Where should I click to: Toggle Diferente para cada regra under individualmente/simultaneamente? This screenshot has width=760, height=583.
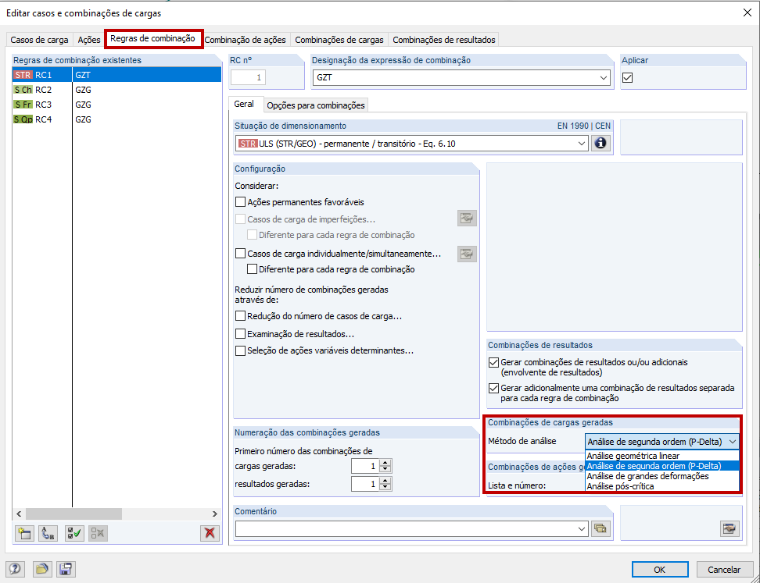click(x=252, y=269)
